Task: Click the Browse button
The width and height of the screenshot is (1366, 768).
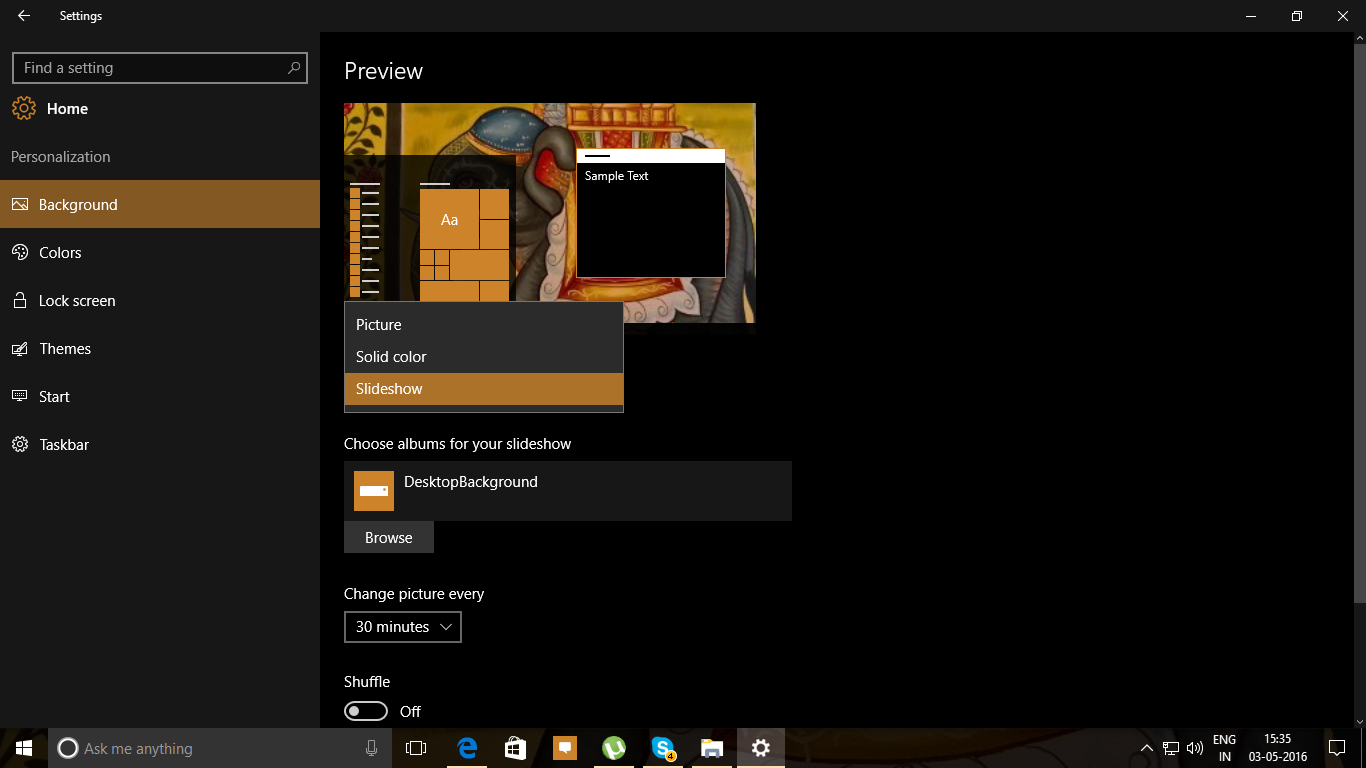Action: pyautogui.click(x=388, y=537)
